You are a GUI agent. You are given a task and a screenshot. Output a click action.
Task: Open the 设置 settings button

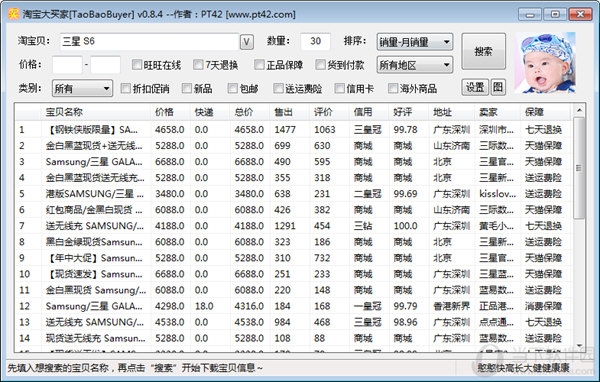[x=475, y=88]
